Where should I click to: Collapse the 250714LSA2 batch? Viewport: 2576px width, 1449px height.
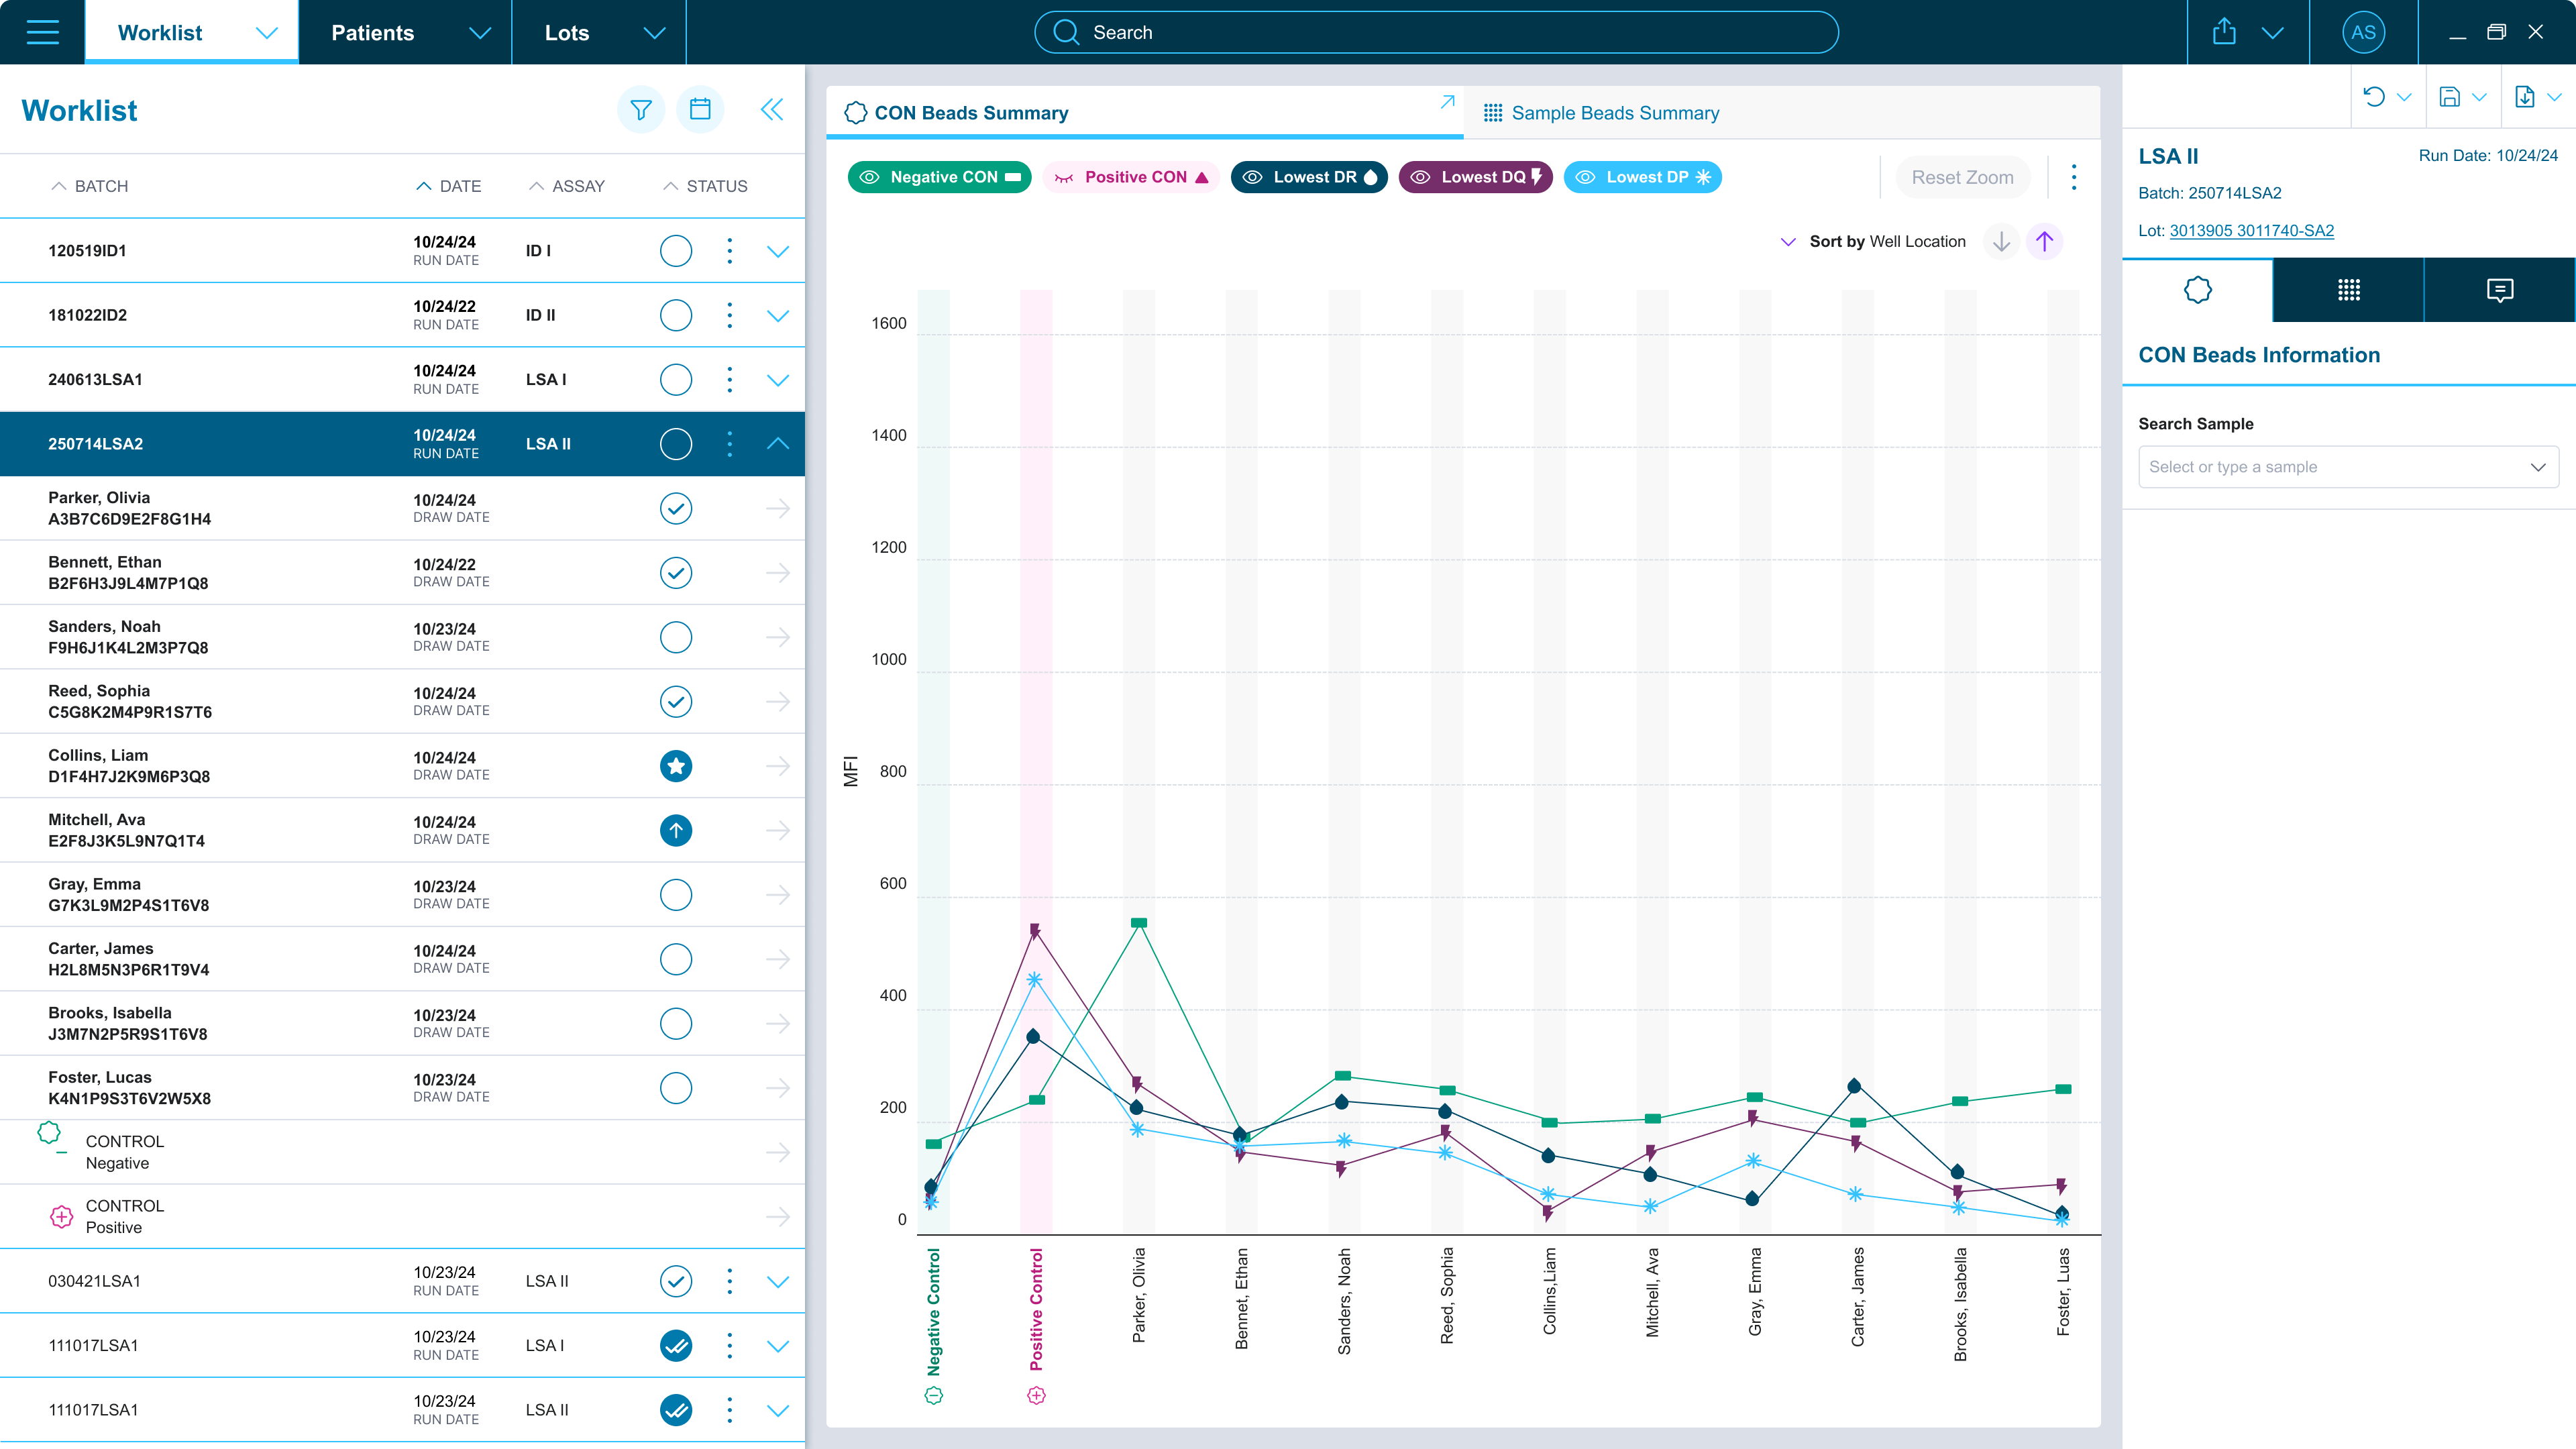tap(777, 444)
